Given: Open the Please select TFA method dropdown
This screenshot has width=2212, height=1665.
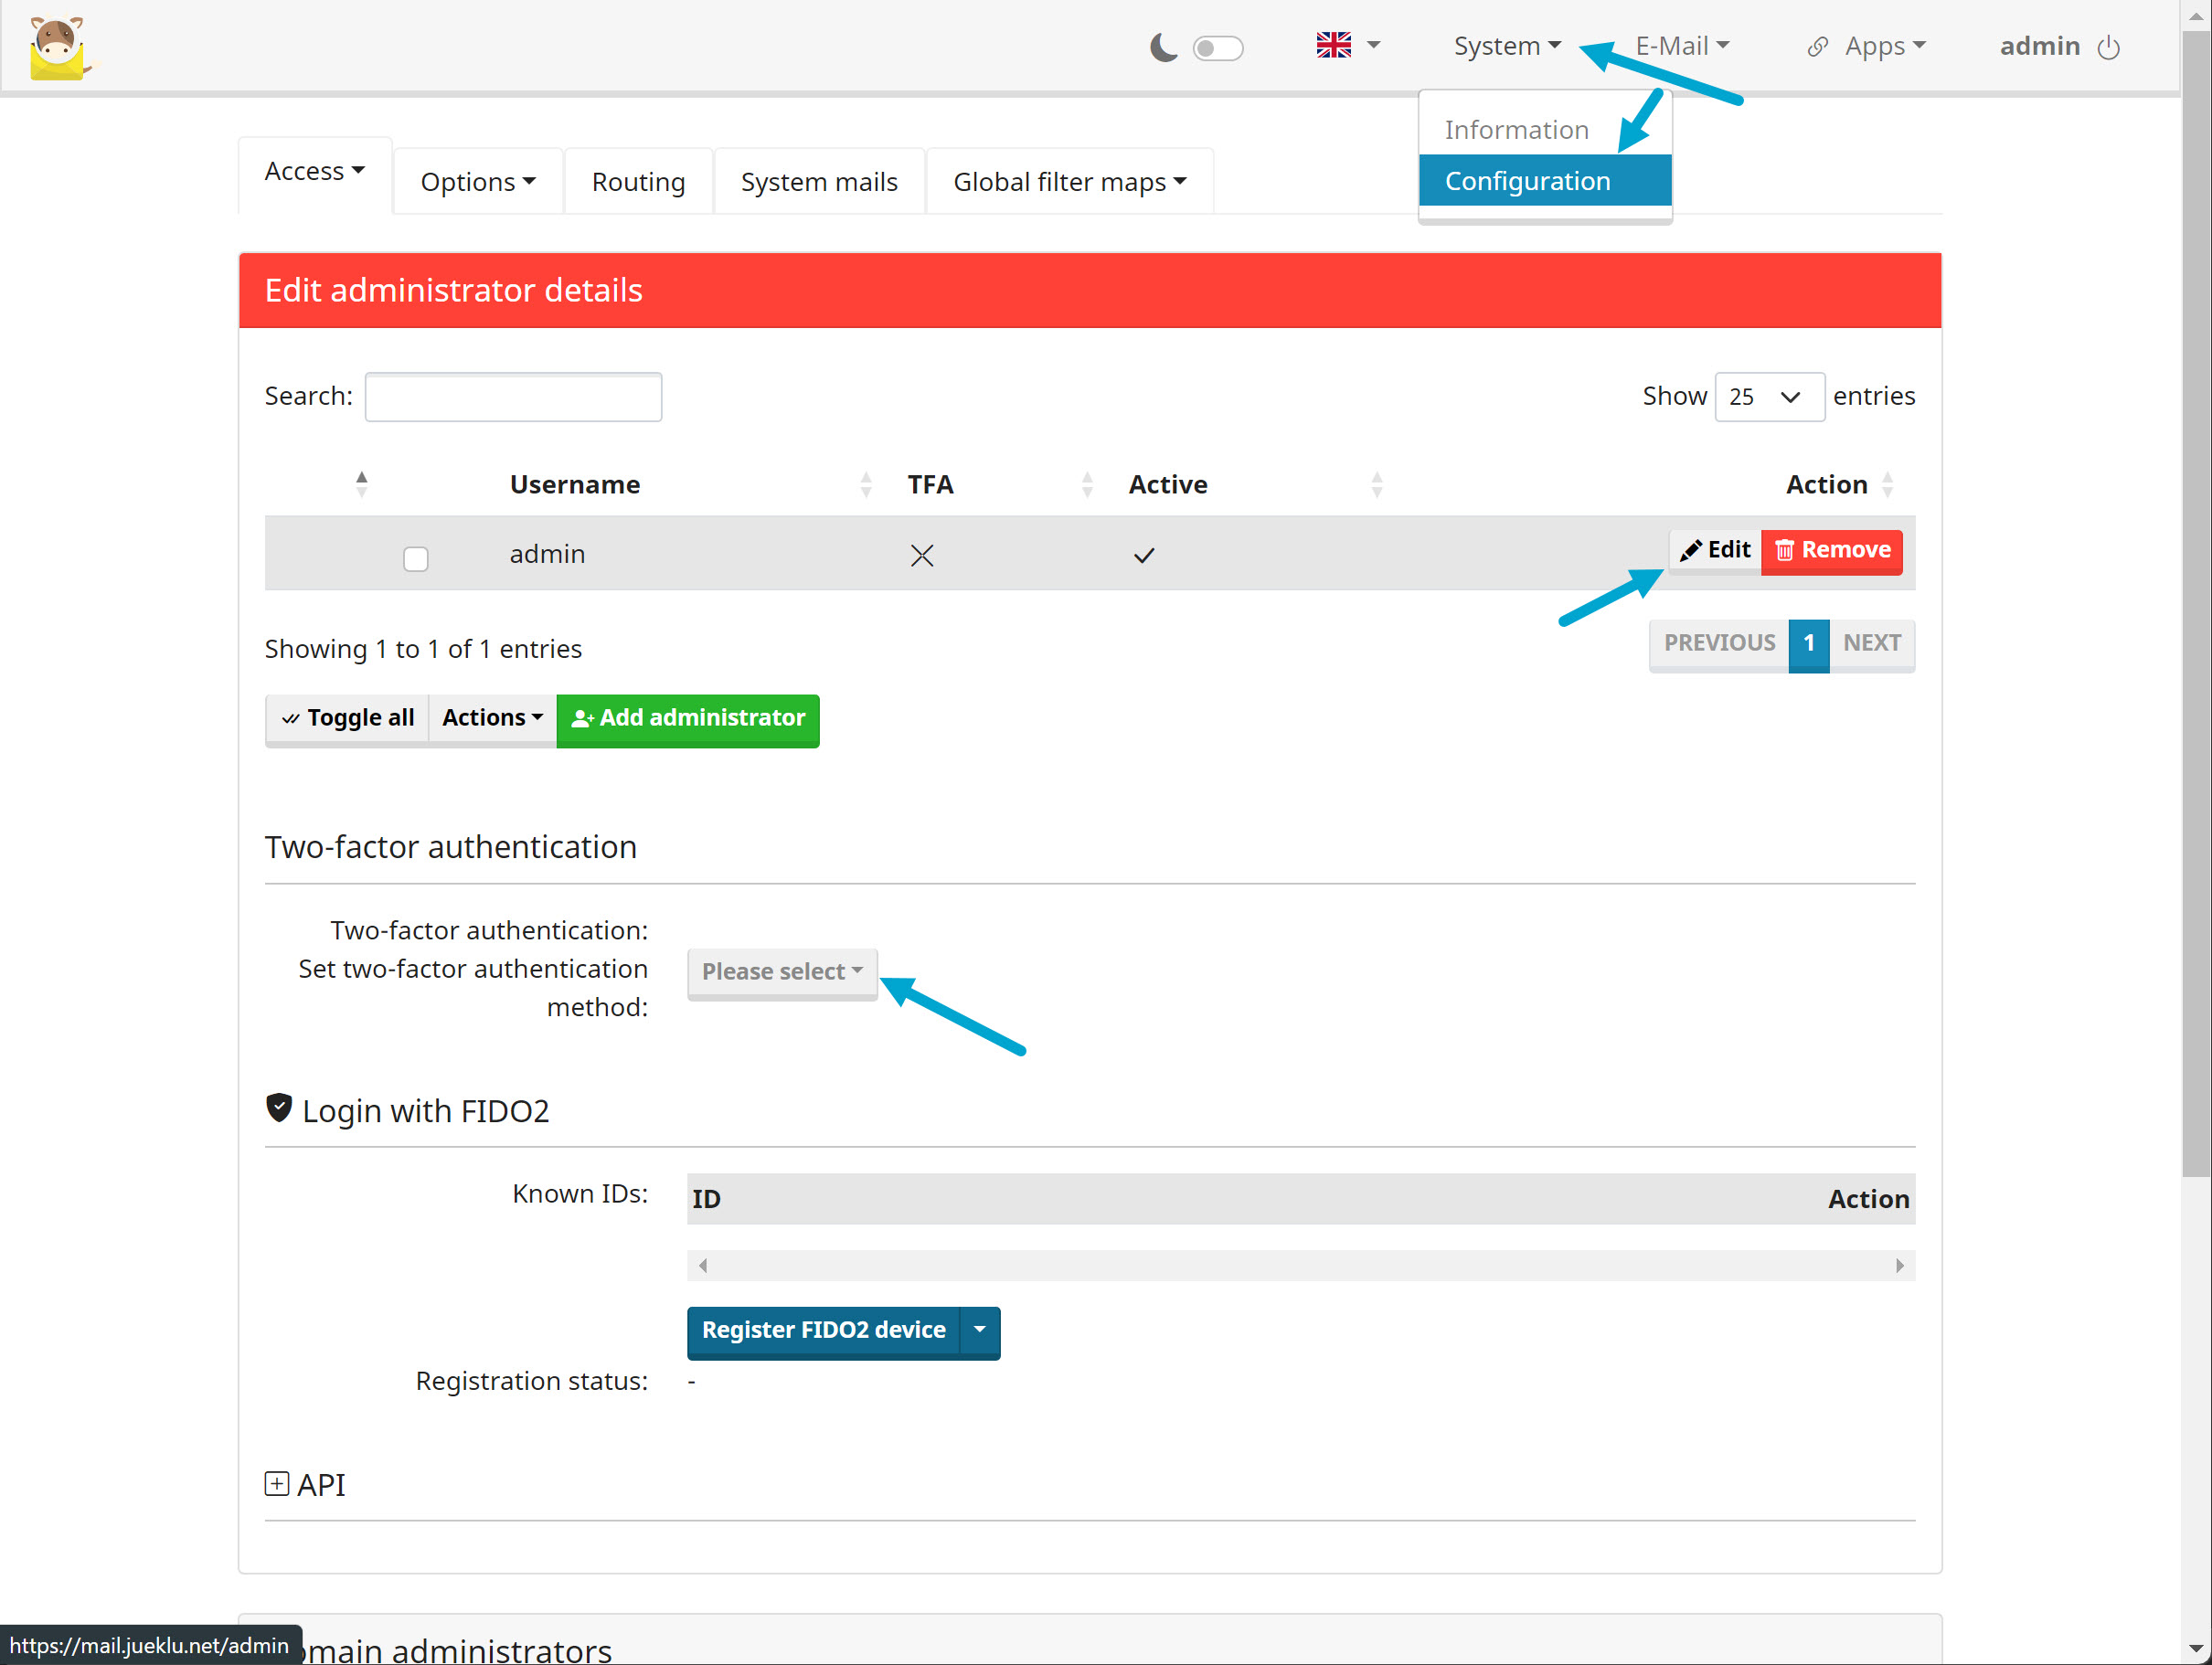Looking at the screenshot, I should (x=781, y=972).
